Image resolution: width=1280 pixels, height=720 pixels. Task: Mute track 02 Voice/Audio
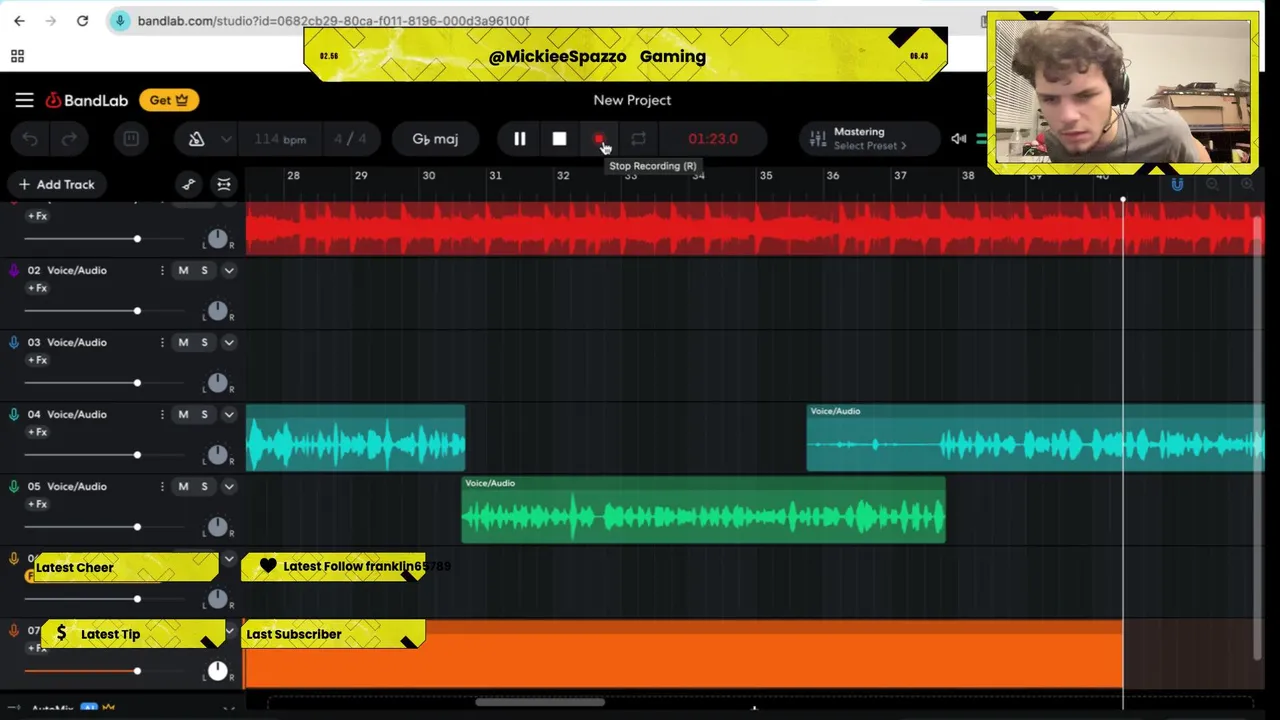(183, 270)
